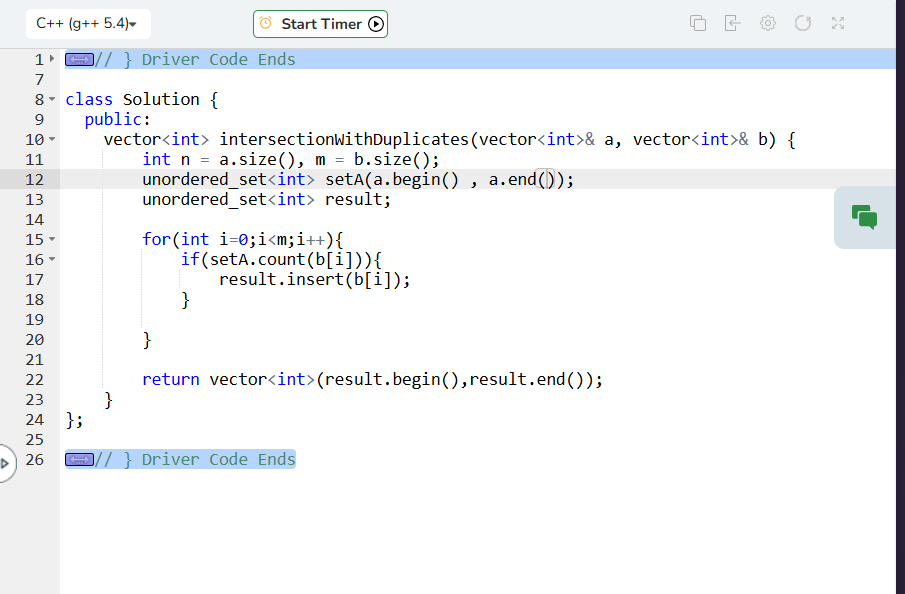Click 'if(setA.count(b[i])){' text

click(x=281, y=260)
